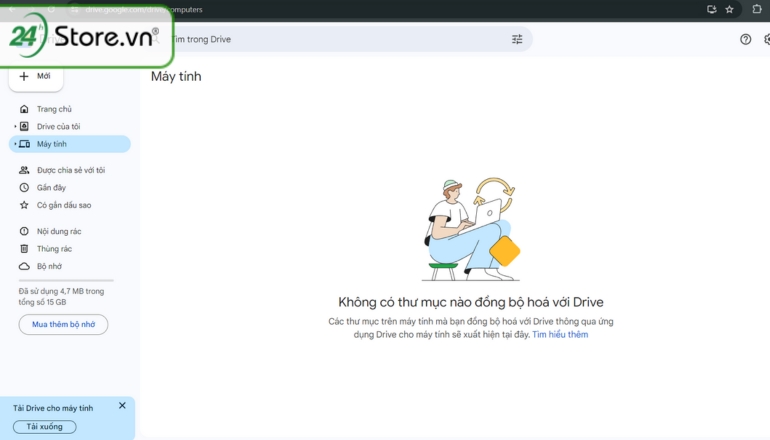Click Tải xuống download button
770x440 pixels.
click(x=45, y=427)
